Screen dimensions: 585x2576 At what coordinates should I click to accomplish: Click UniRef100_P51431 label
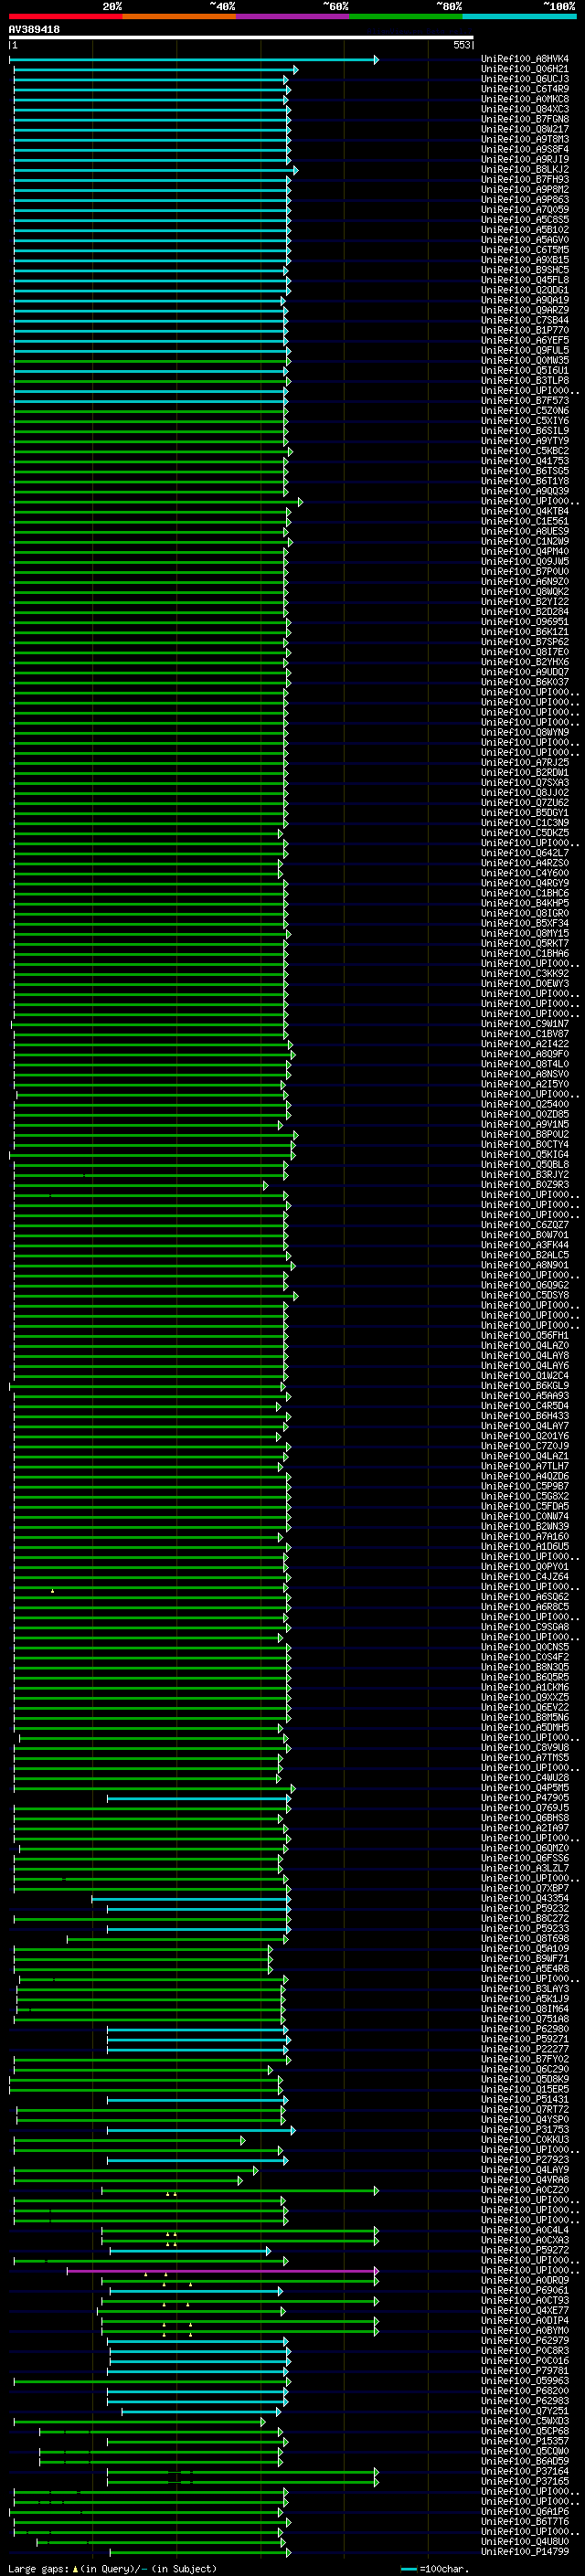tap(525, 2100)
